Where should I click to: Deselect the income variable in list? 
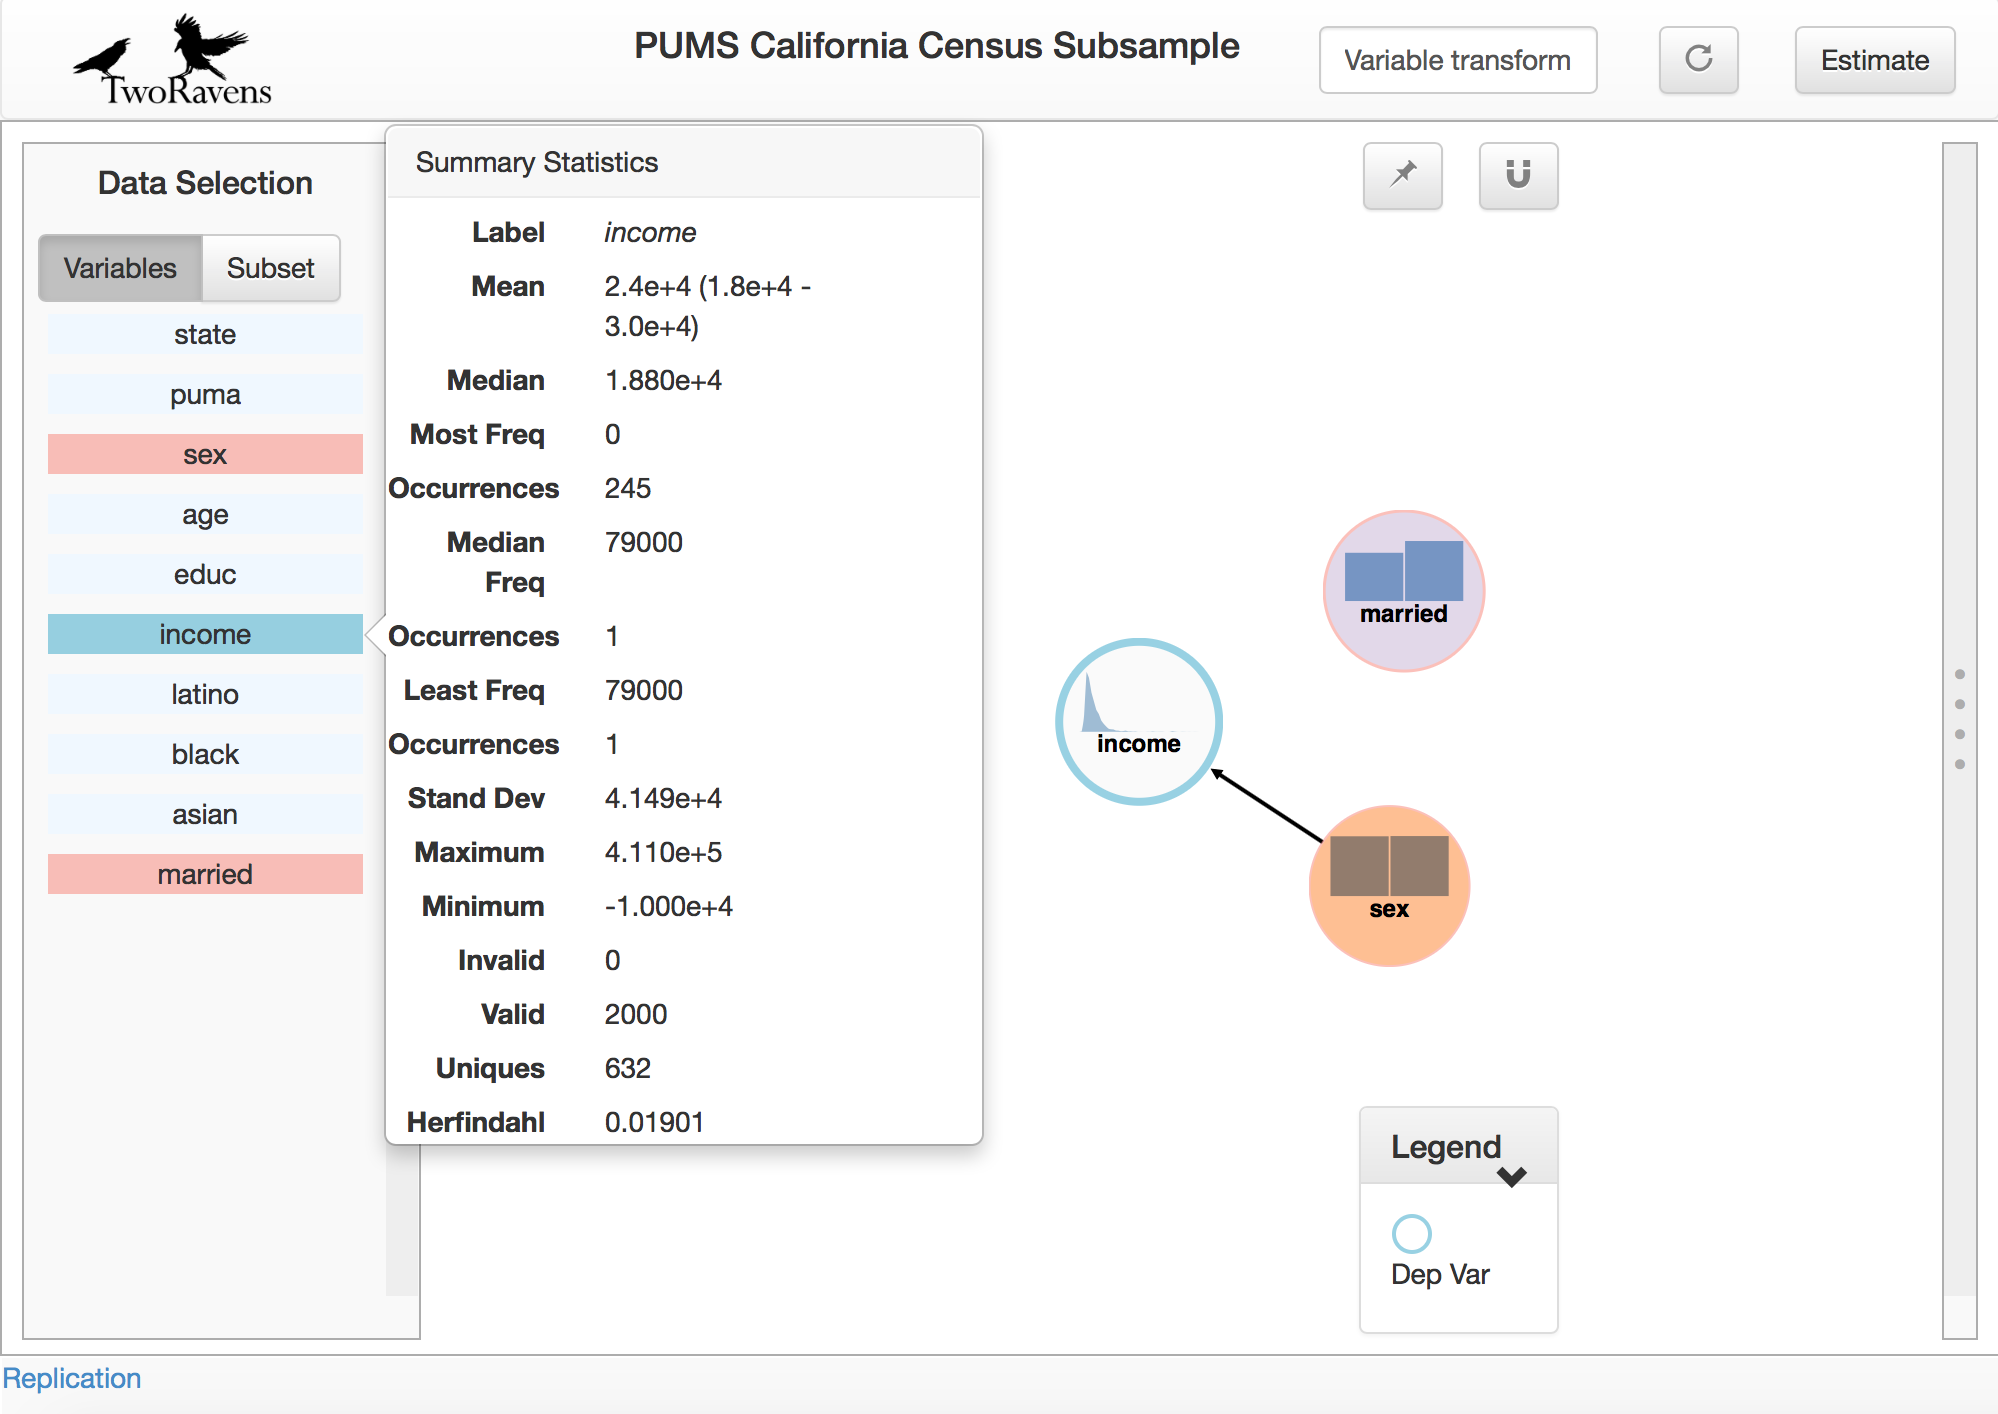pos(205,634)
